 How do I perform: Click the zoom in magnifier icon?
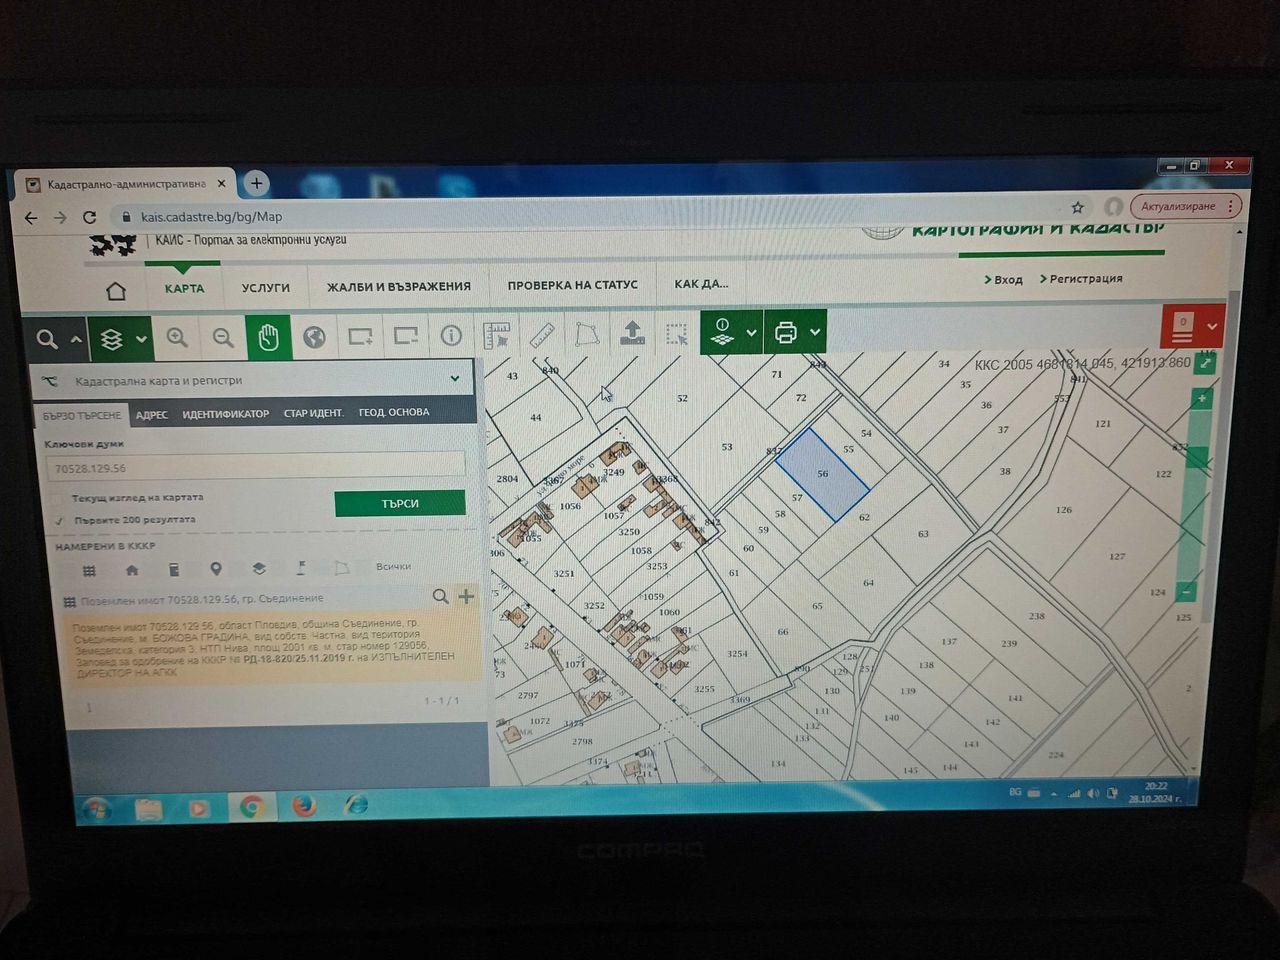click(x=177, y=338)
